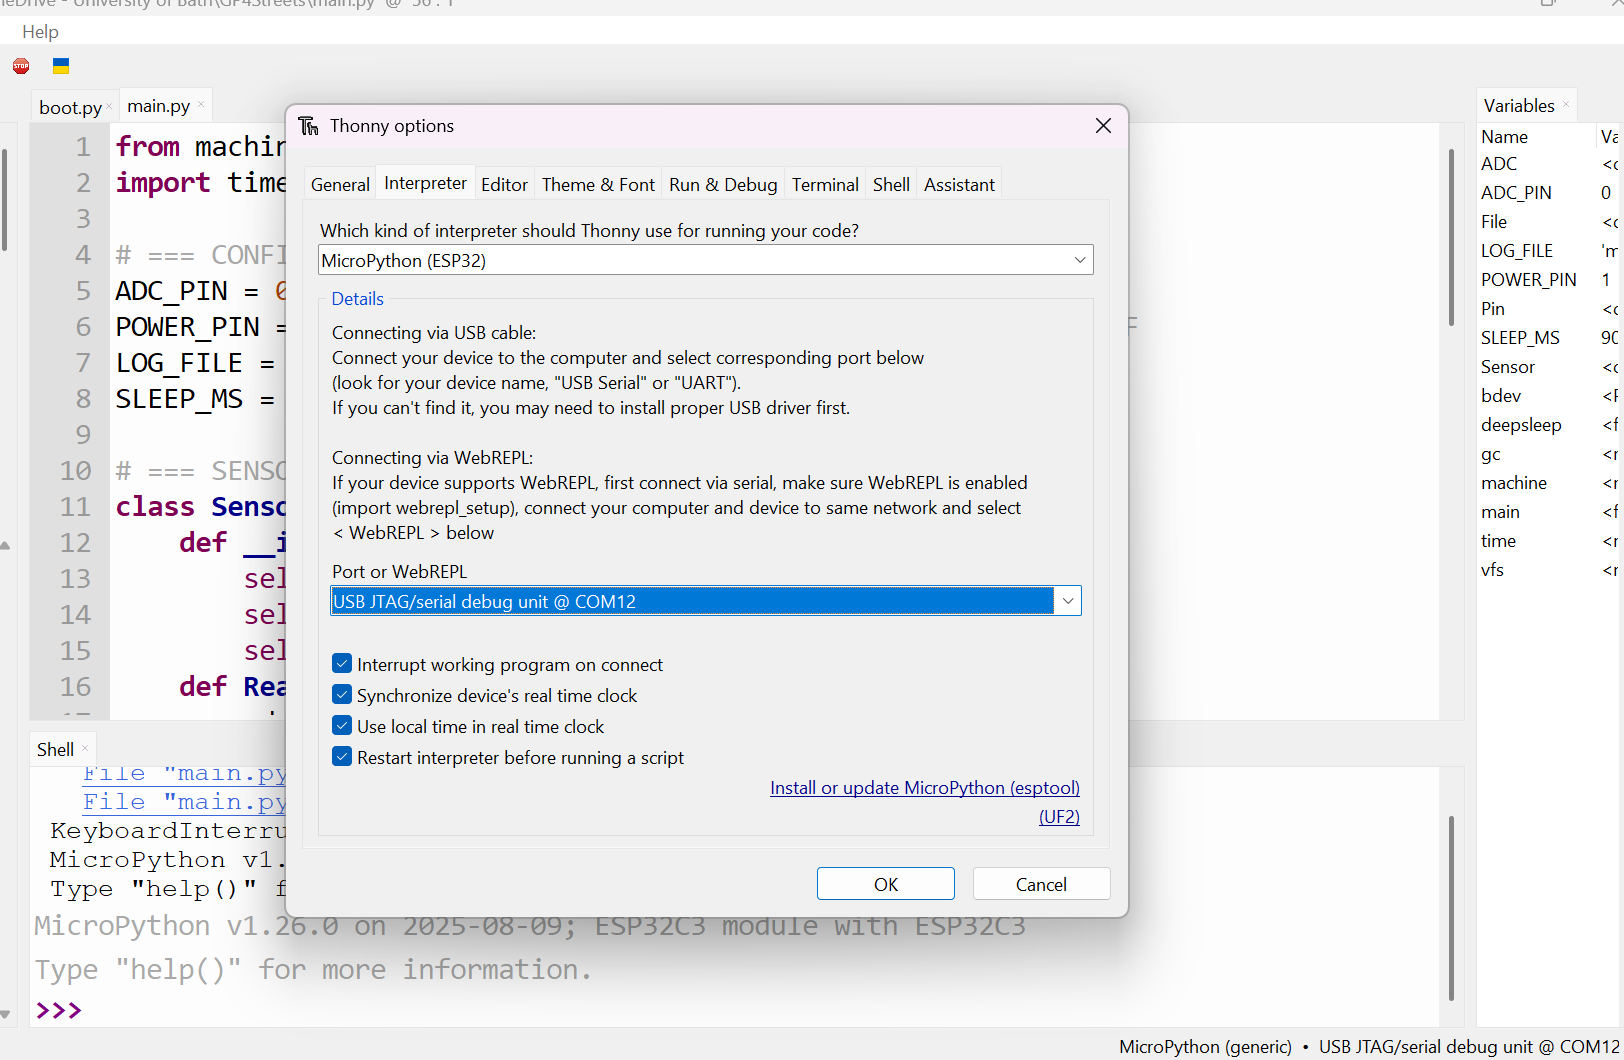Image resolution: width=1624 pixels, height=1060 pixels.
Task: Select the bdev variable row
Action: tap(1547, 396)
